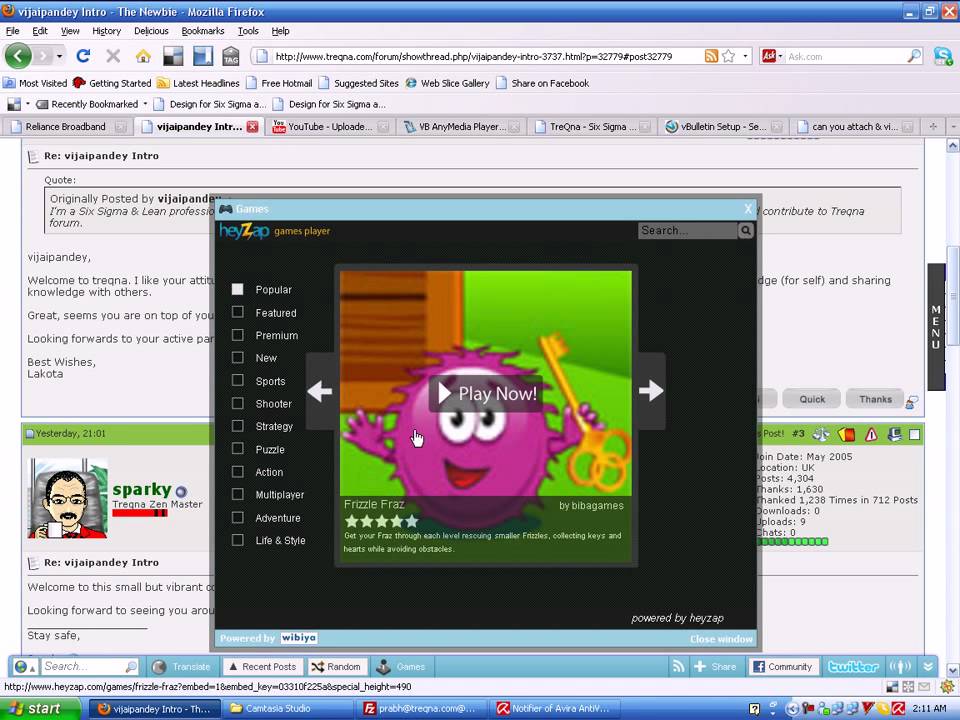Go to home page via house icon
The height and width of the screenshot is (720, 960).
143,56
